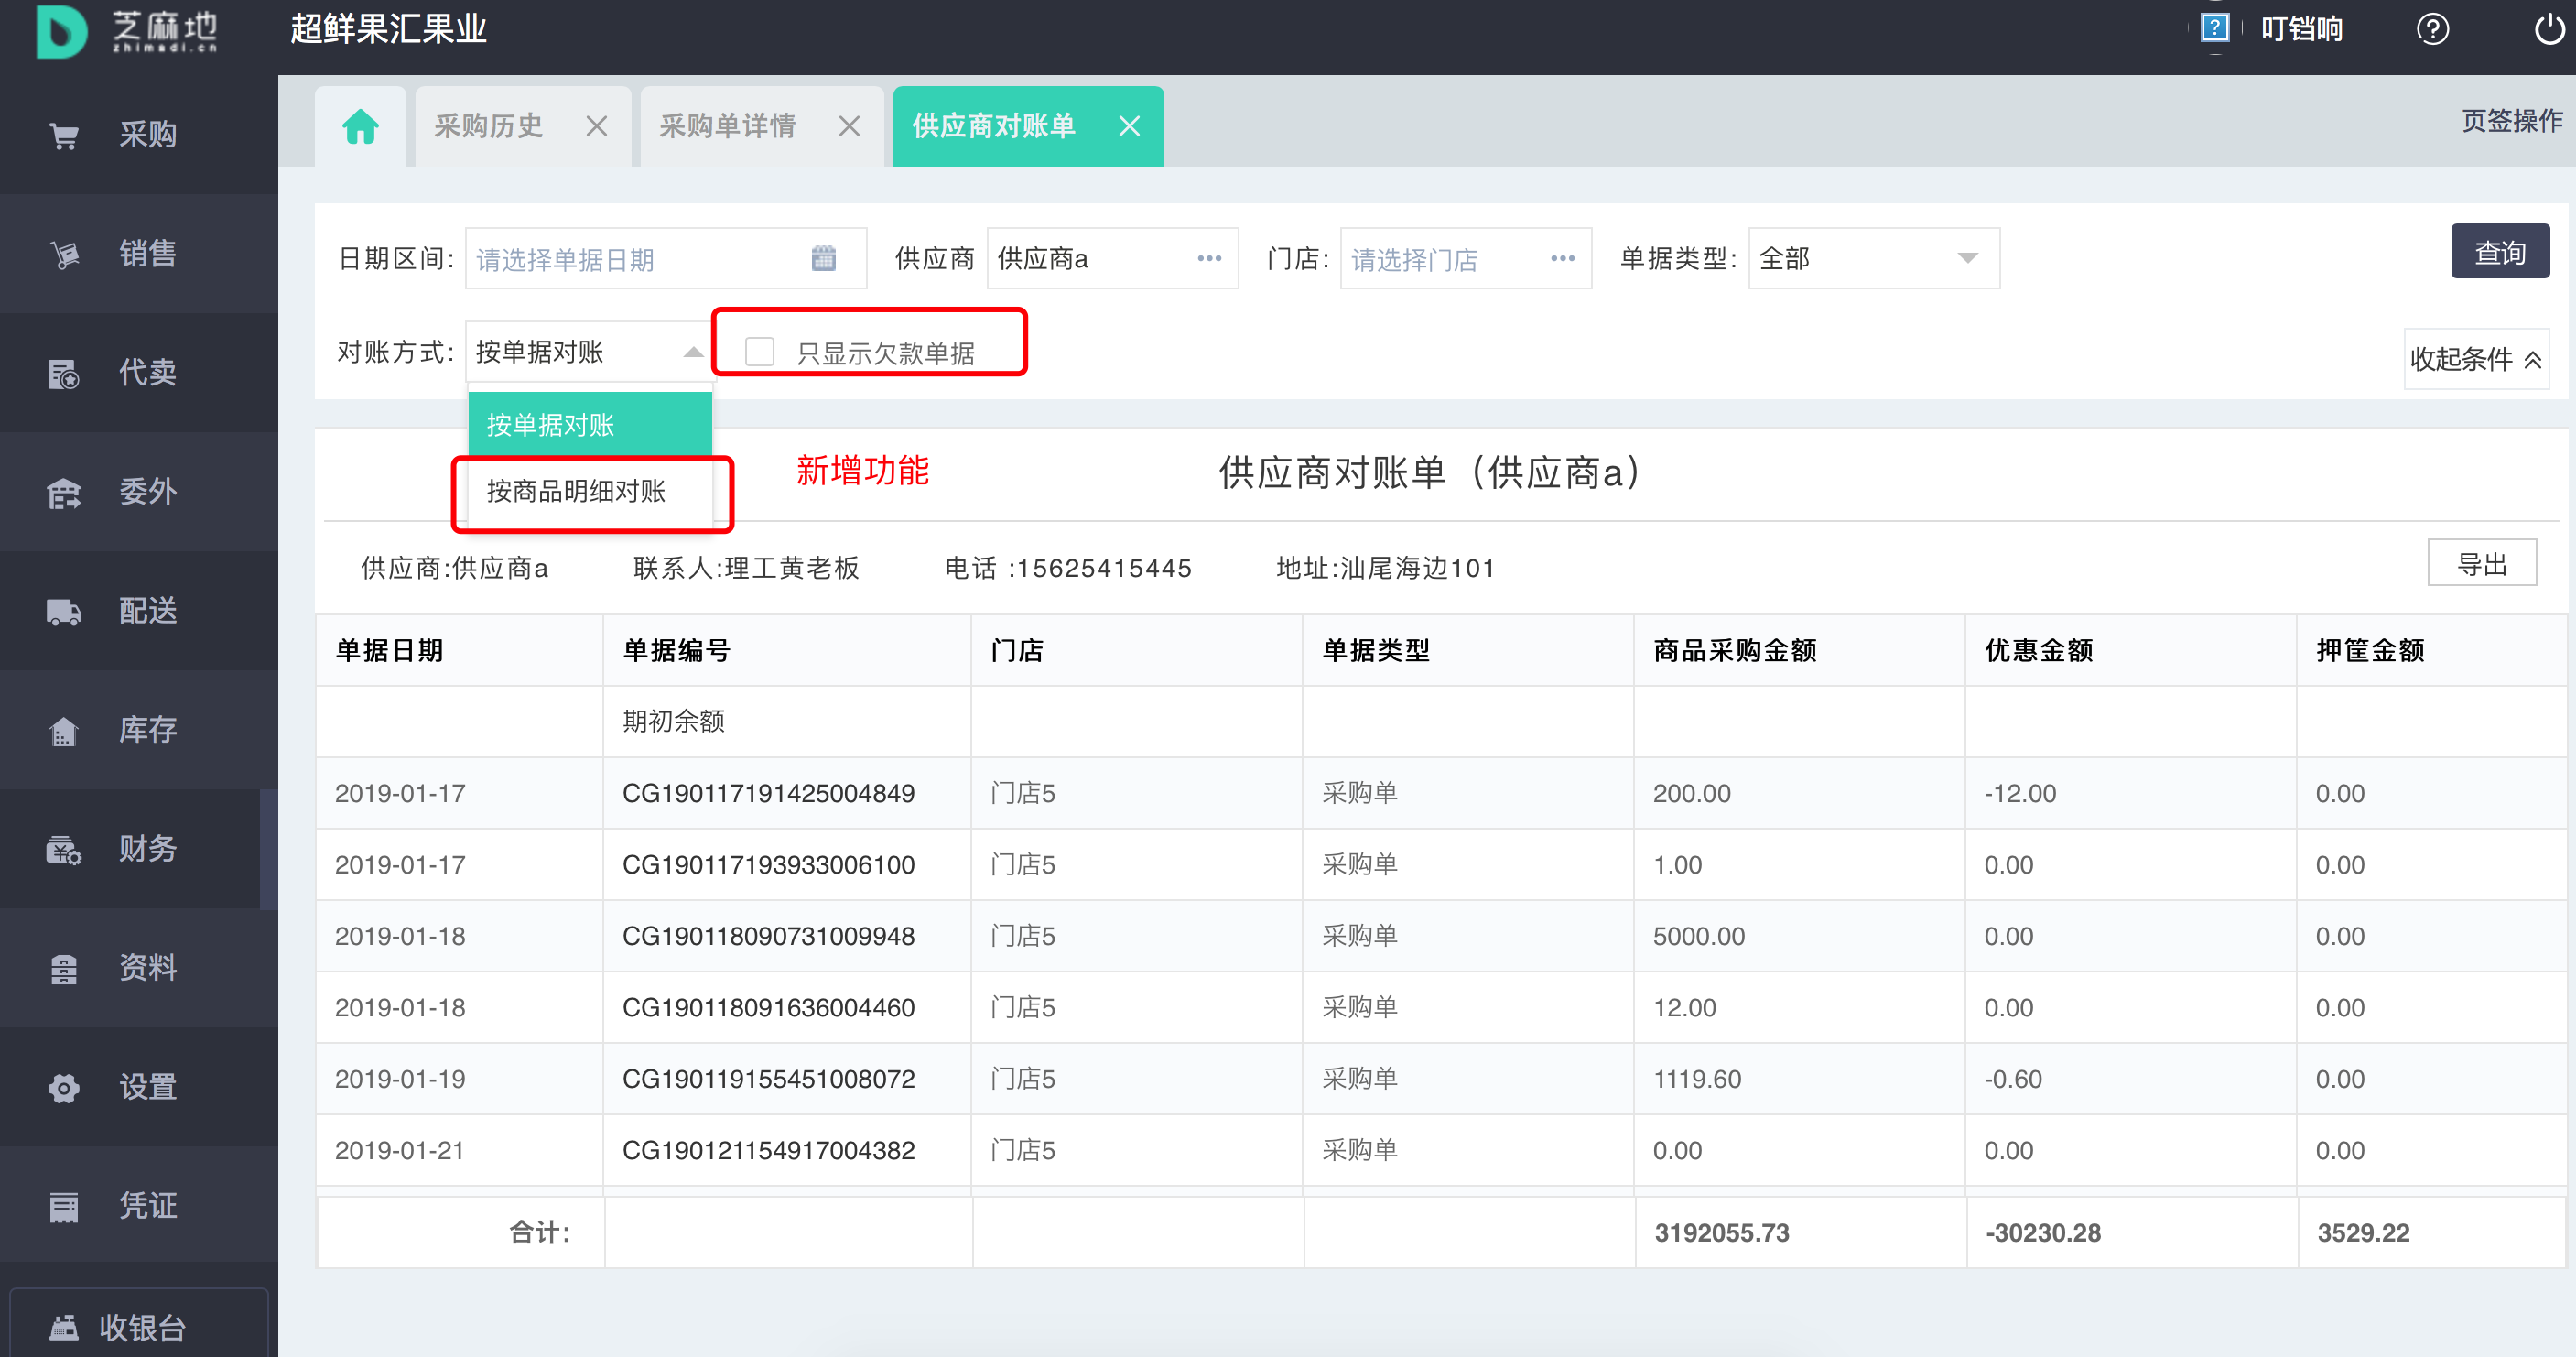Screen dimensions: 2576x1357
Task: Open store picker ellipsis icon
Action: [1562, 258]
